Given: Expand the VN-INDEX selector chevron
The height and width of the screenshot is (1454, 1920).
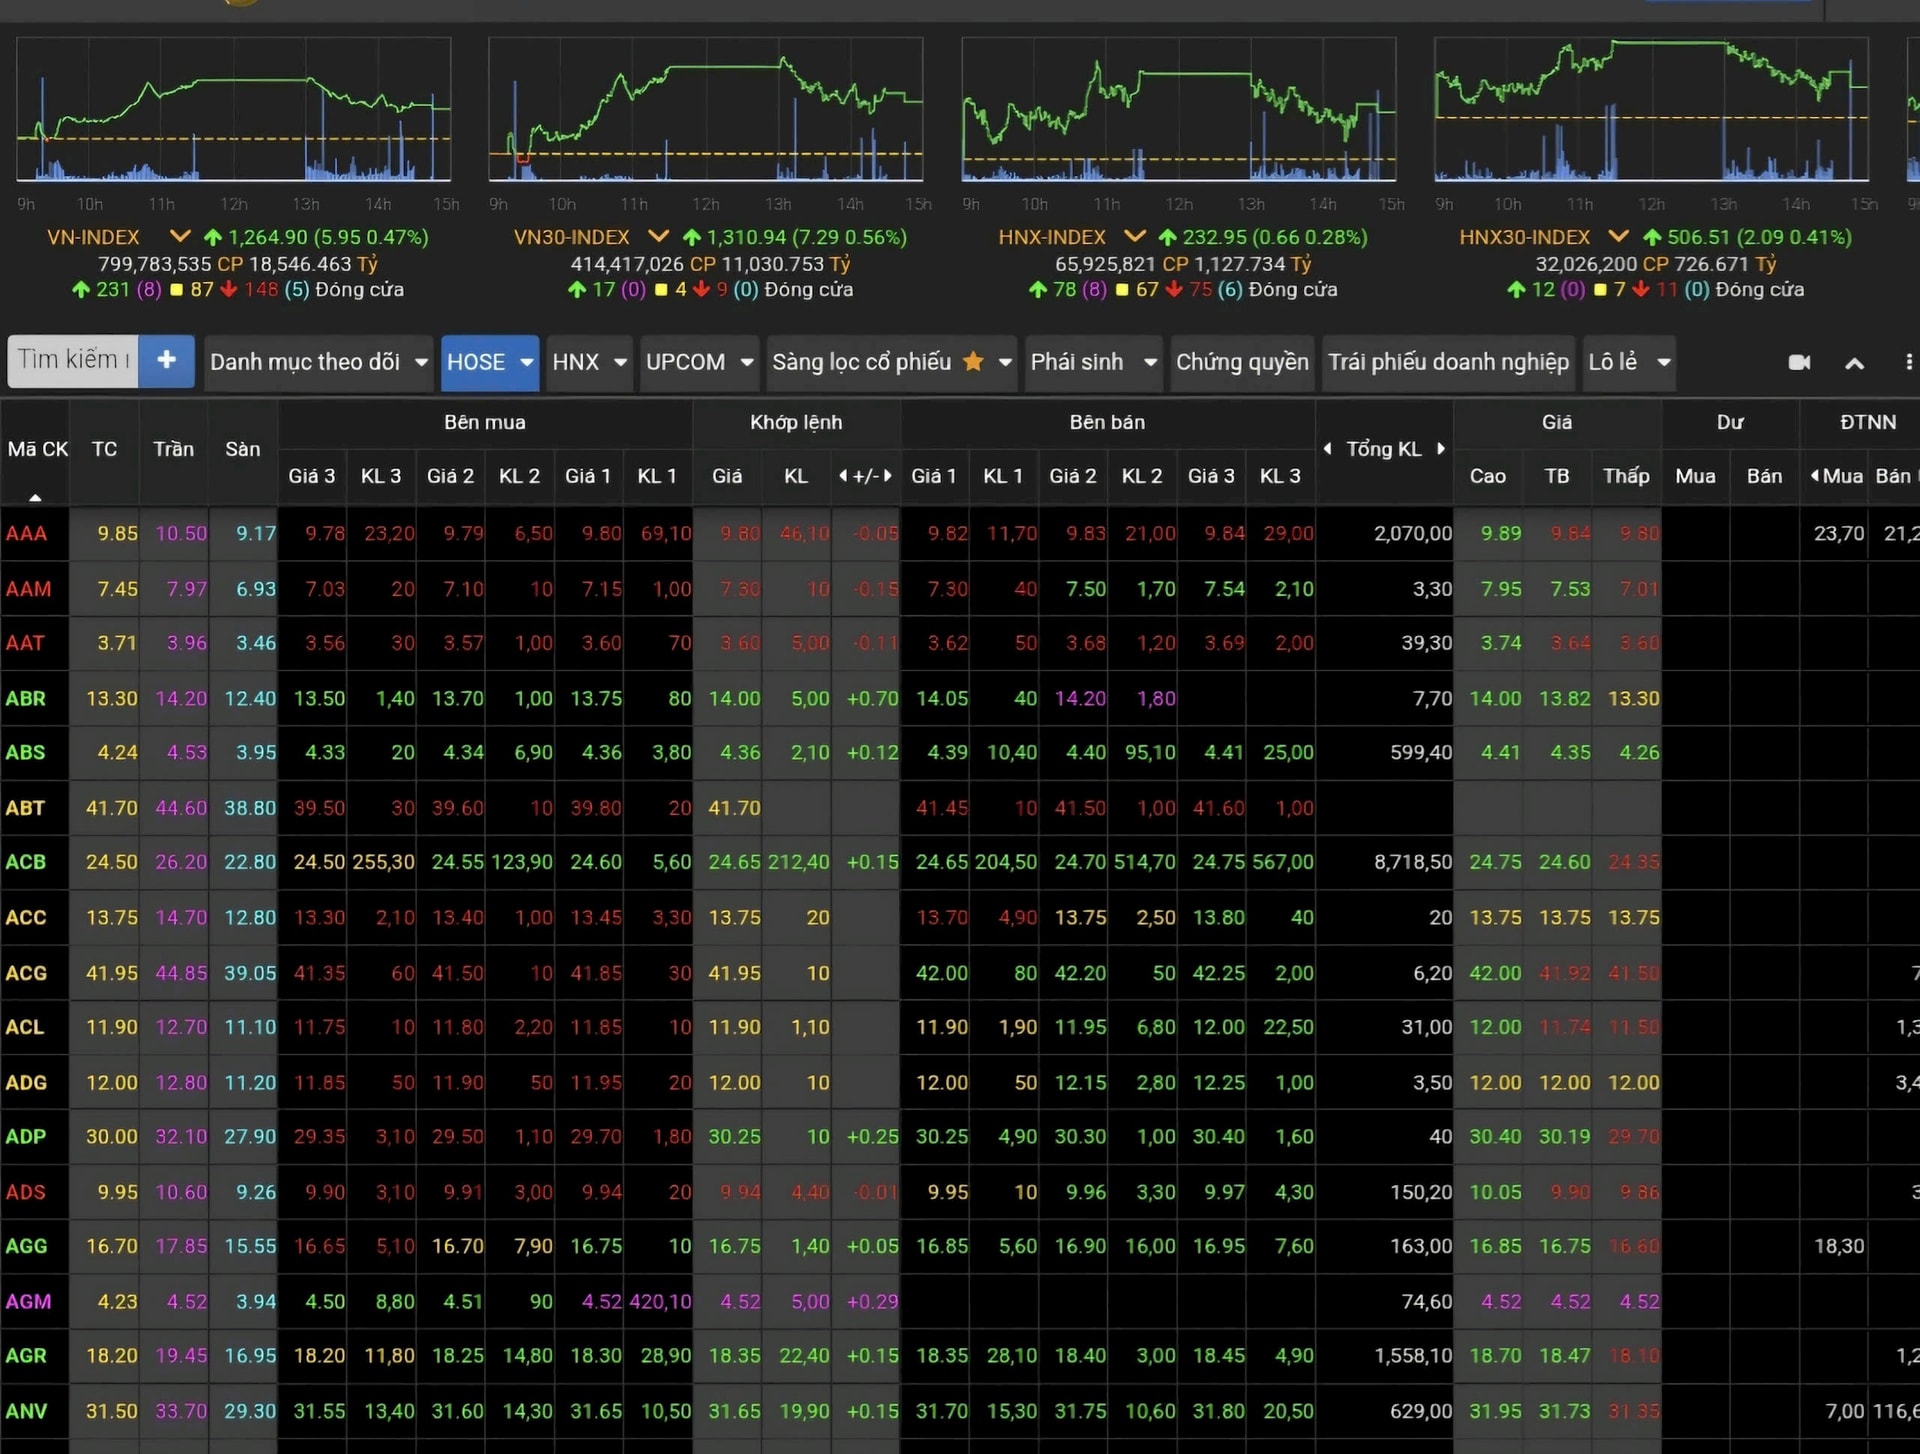Looking at the screenshot, I should tap(180, 237).
